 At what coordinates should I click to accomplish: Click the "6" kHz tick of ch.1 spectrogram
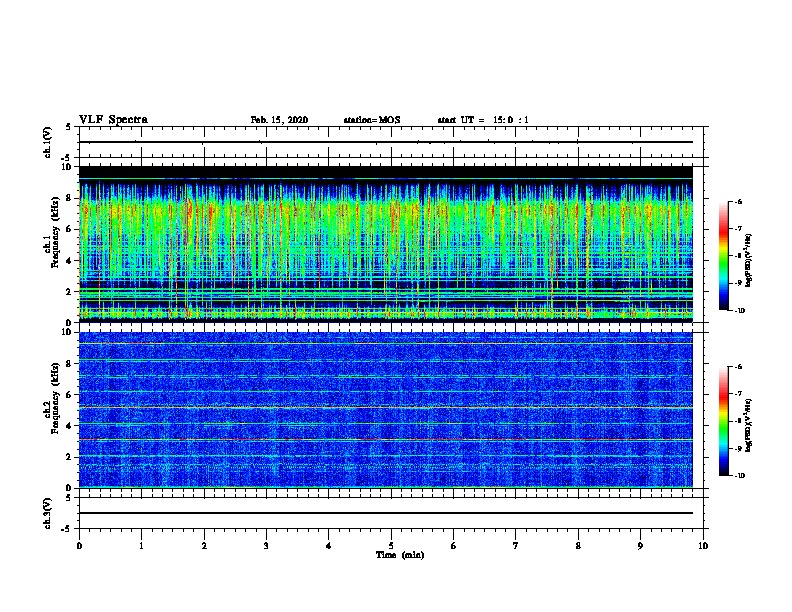click(x=69, y=229)
